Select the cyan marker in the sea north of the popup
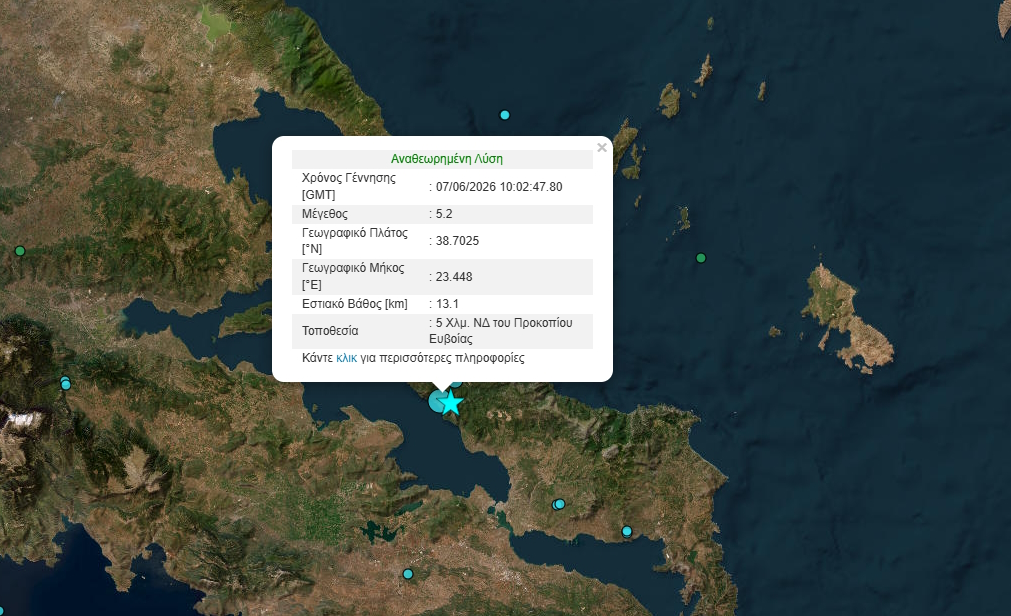 click(505, 115)
